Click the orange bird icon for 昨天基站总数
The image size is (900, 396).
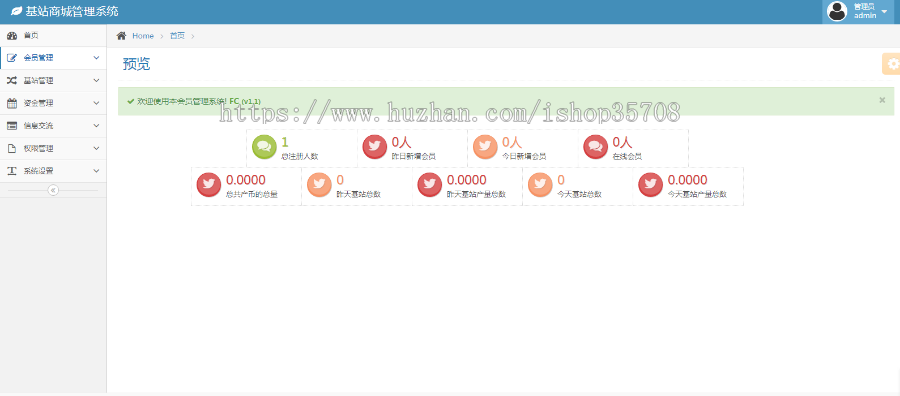pyautogui.click(x=319, y=185)
